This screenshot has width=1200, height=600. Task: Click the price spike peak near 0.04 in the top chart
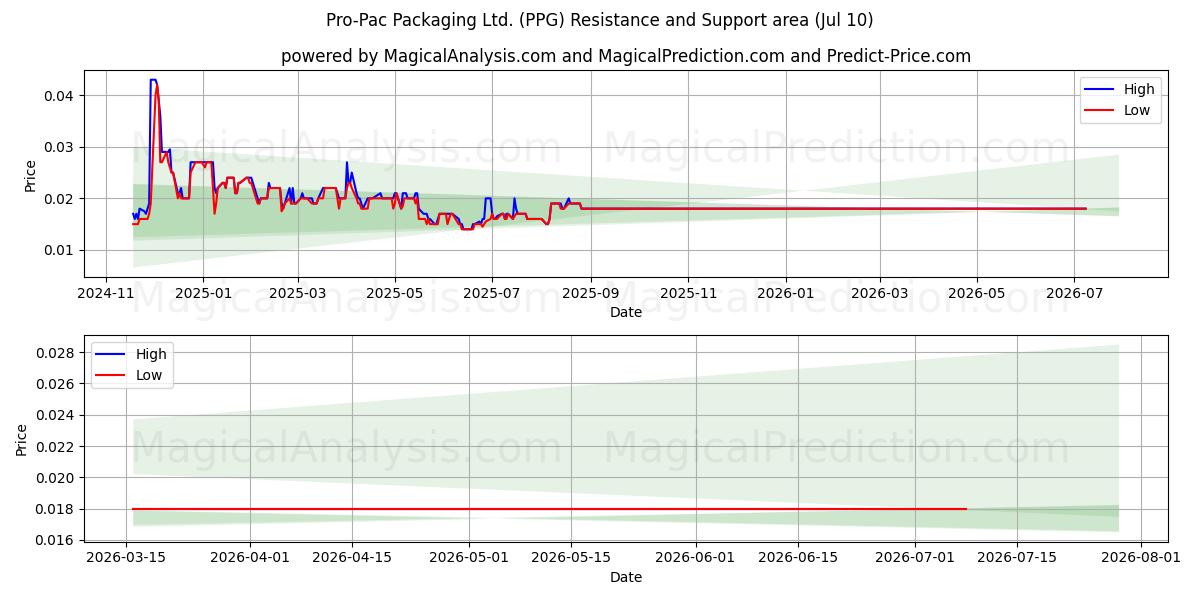(153, 80)
